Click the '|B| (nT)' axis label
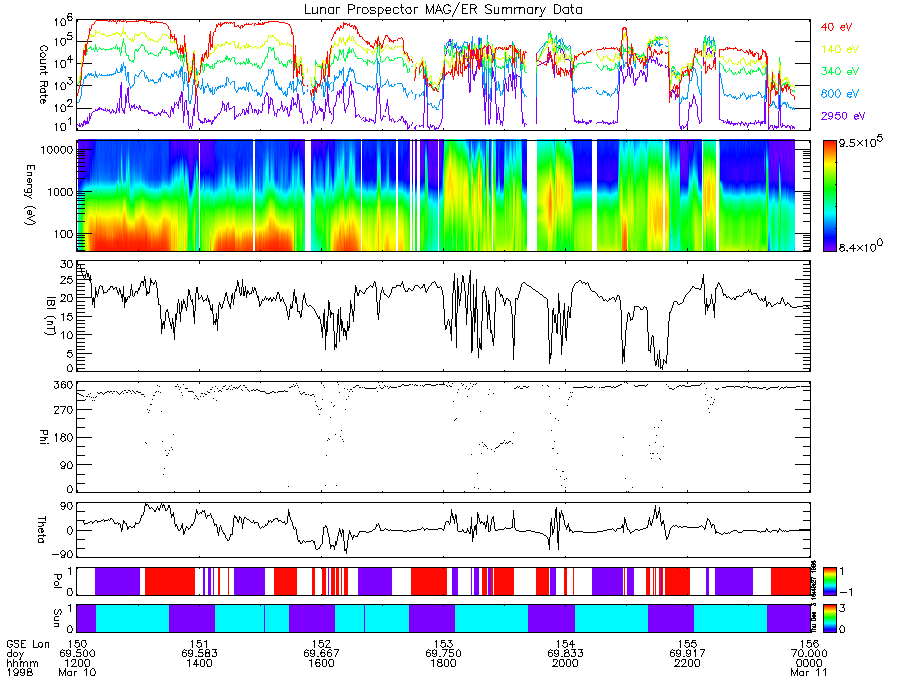Image resolution: width=900 pixels, height=700 pixels. (x=50, y=315)
